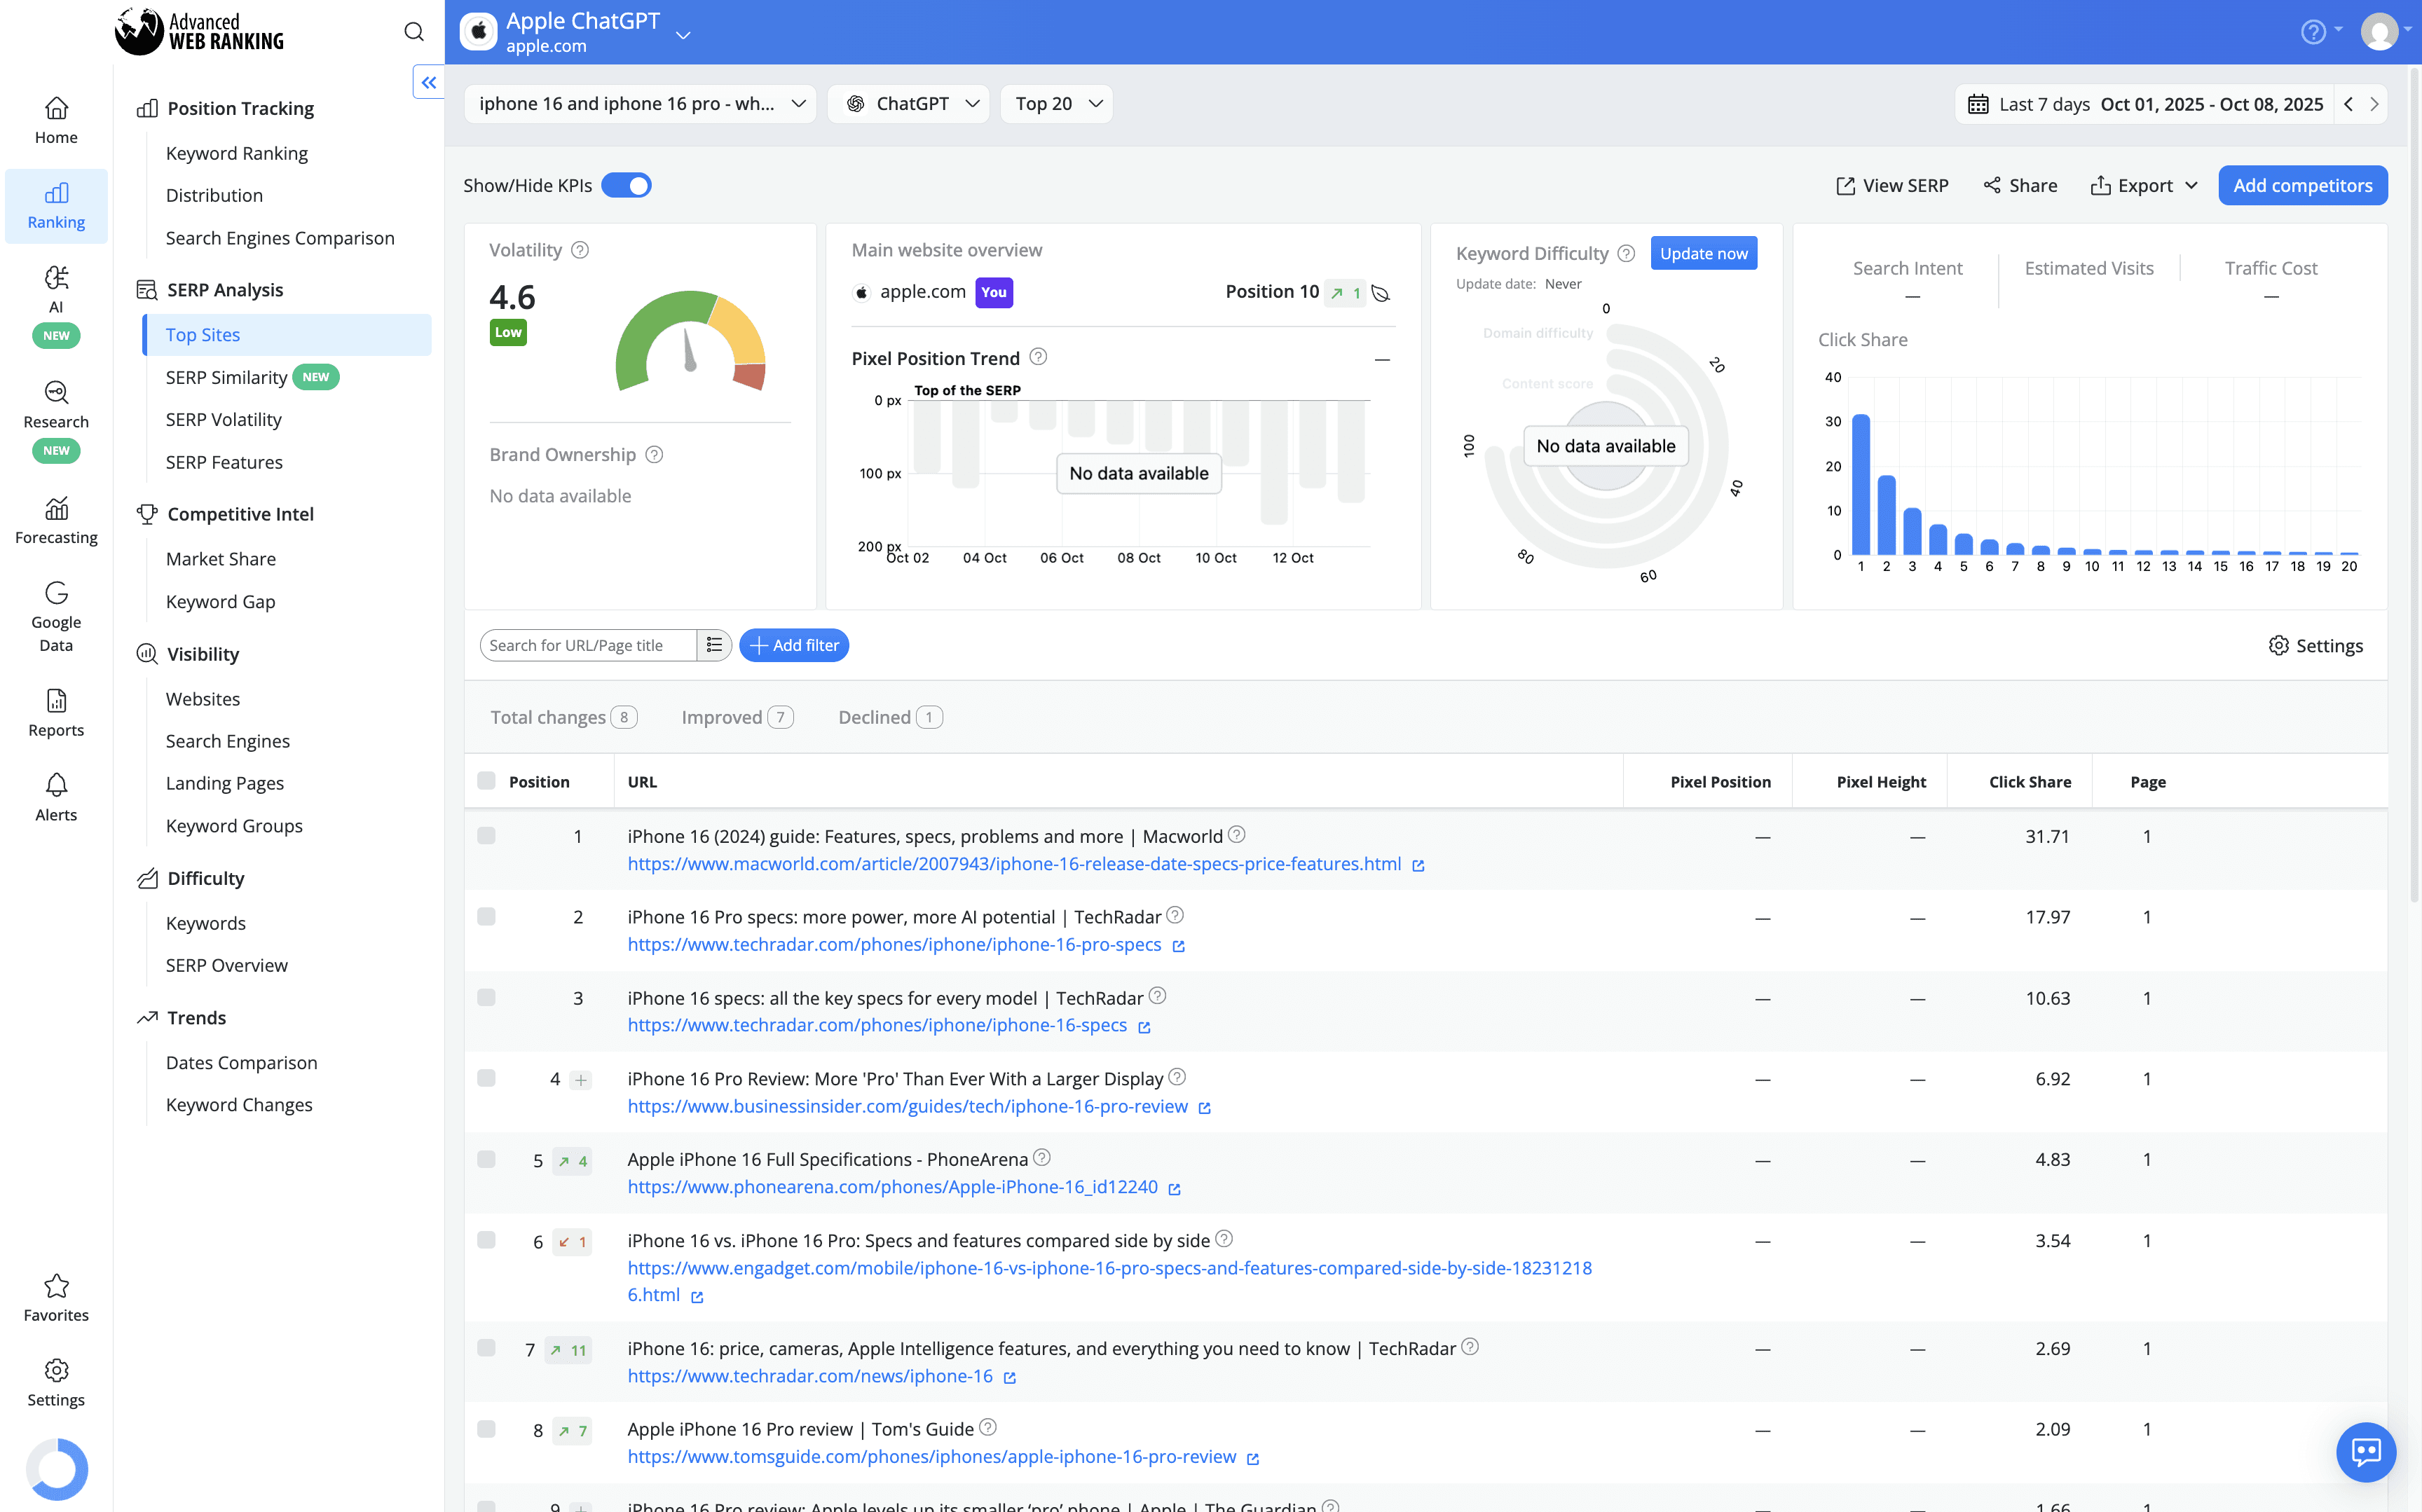
Task: Check the position 3 TechRadar specs checkbox
Action: pos(486,997)
